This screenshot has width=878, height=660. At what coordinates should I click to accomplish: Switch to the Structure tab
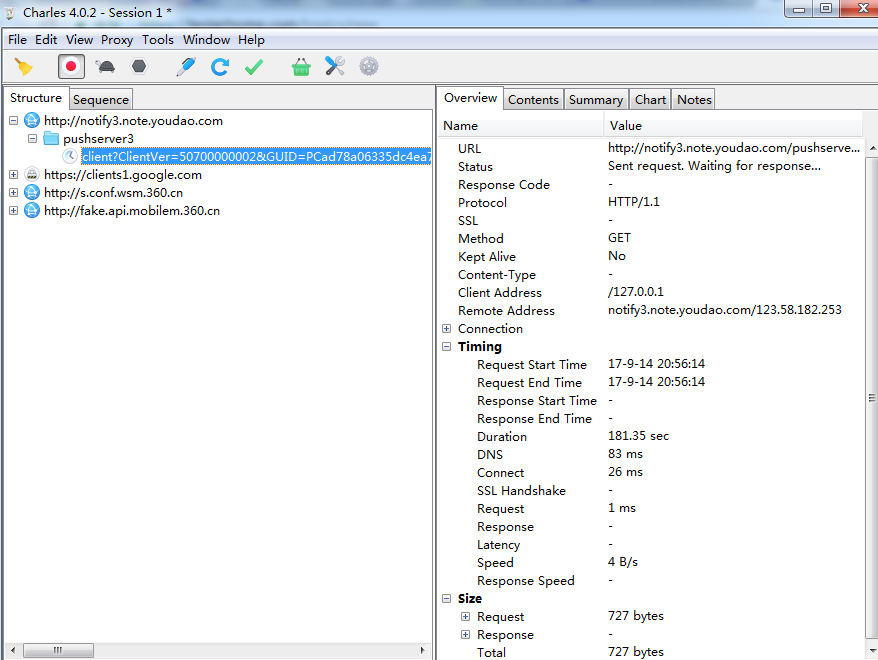[x=36, y=98]
